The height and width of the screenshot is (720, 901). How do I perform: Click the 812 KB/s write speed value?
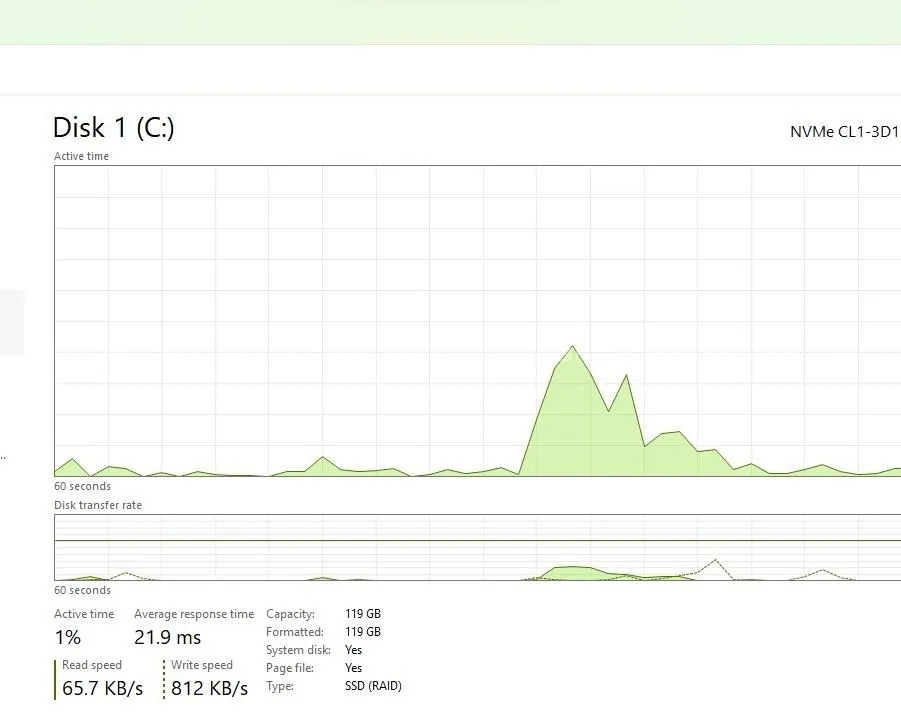[209, 688]
